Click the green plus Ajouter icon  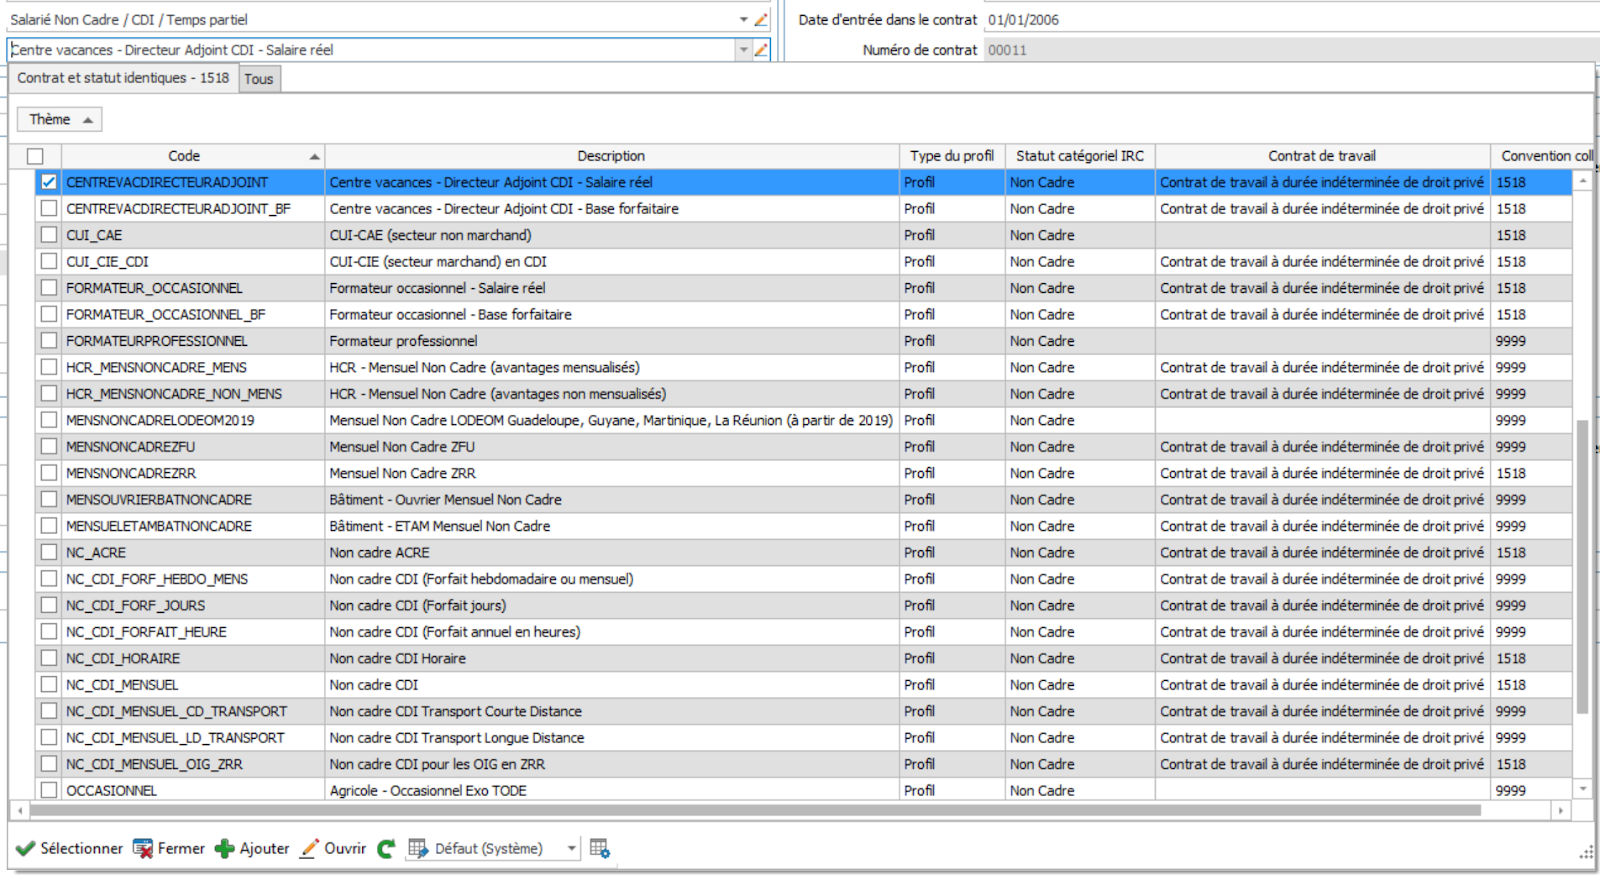225,848
